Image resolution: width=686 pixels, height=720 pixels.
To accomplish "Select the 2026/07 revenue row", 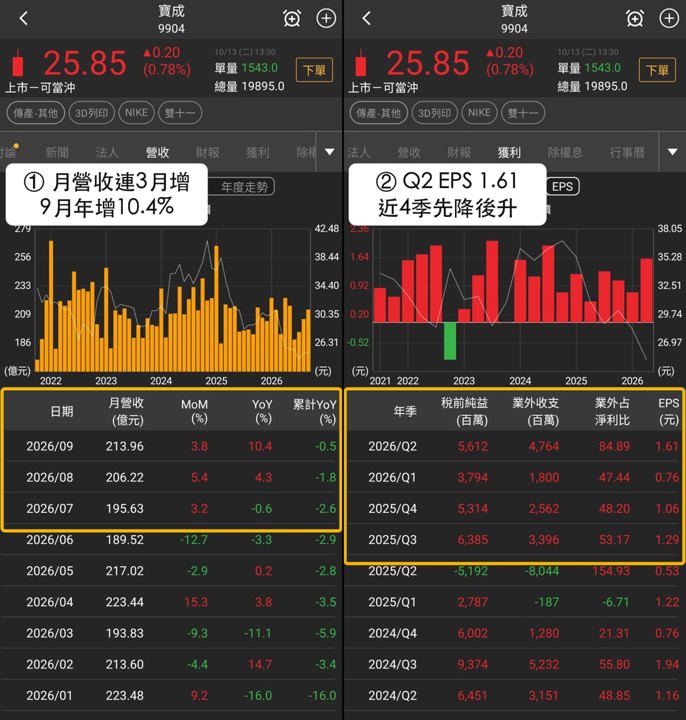I will [171, 508].
